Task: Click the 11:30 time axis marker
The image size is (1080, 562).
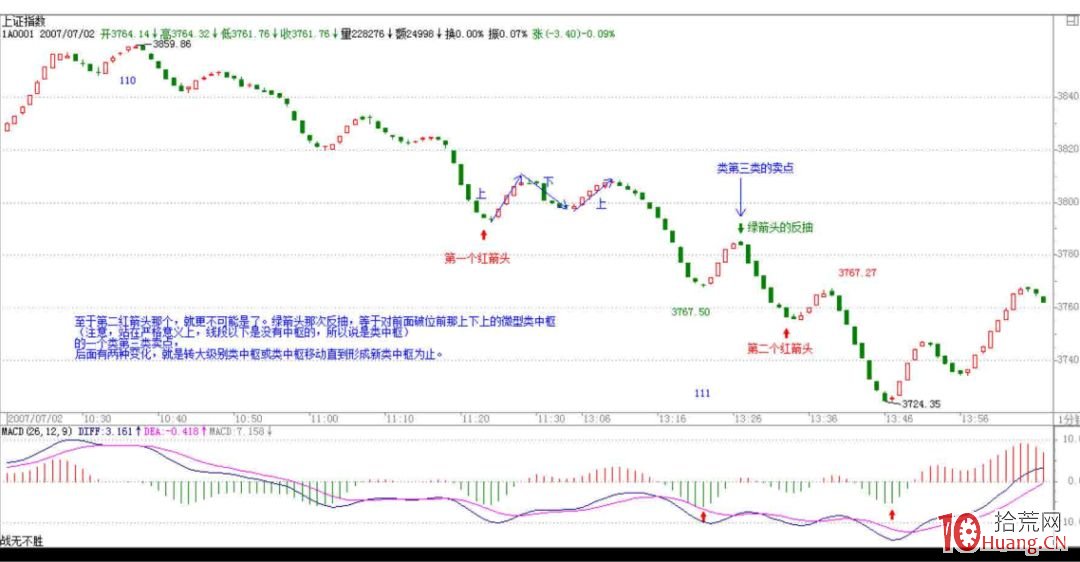Action: tap(552, 419)
